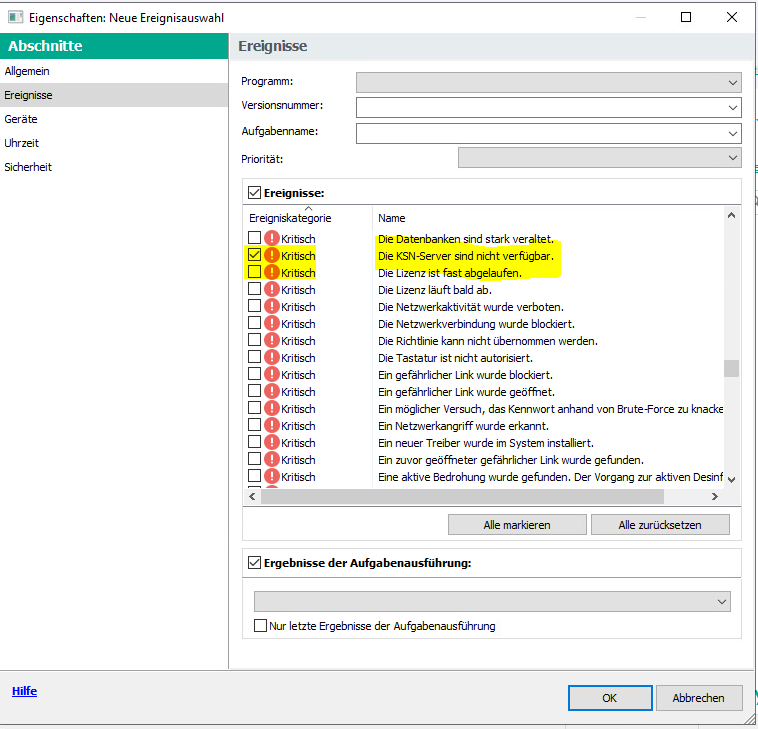Click critical icon for 'Die Netzwerkaktivität wurde verboten'
Image resolution: width=758 pixels, height=729 pixels.
[272, 306]
